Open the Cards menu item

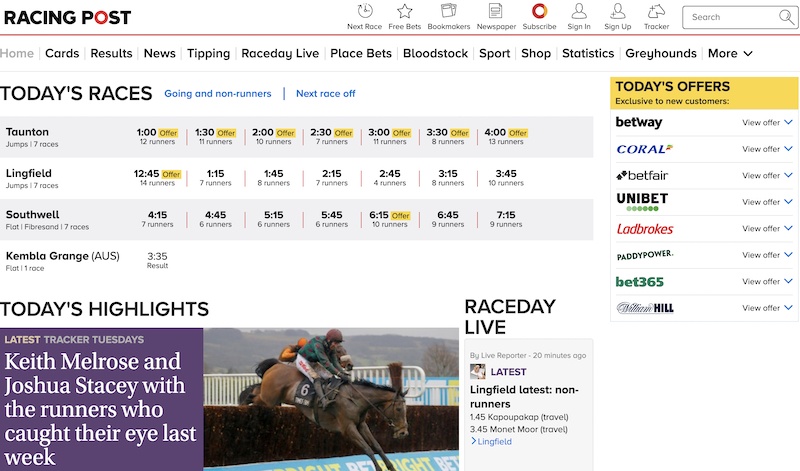[62, 53]
